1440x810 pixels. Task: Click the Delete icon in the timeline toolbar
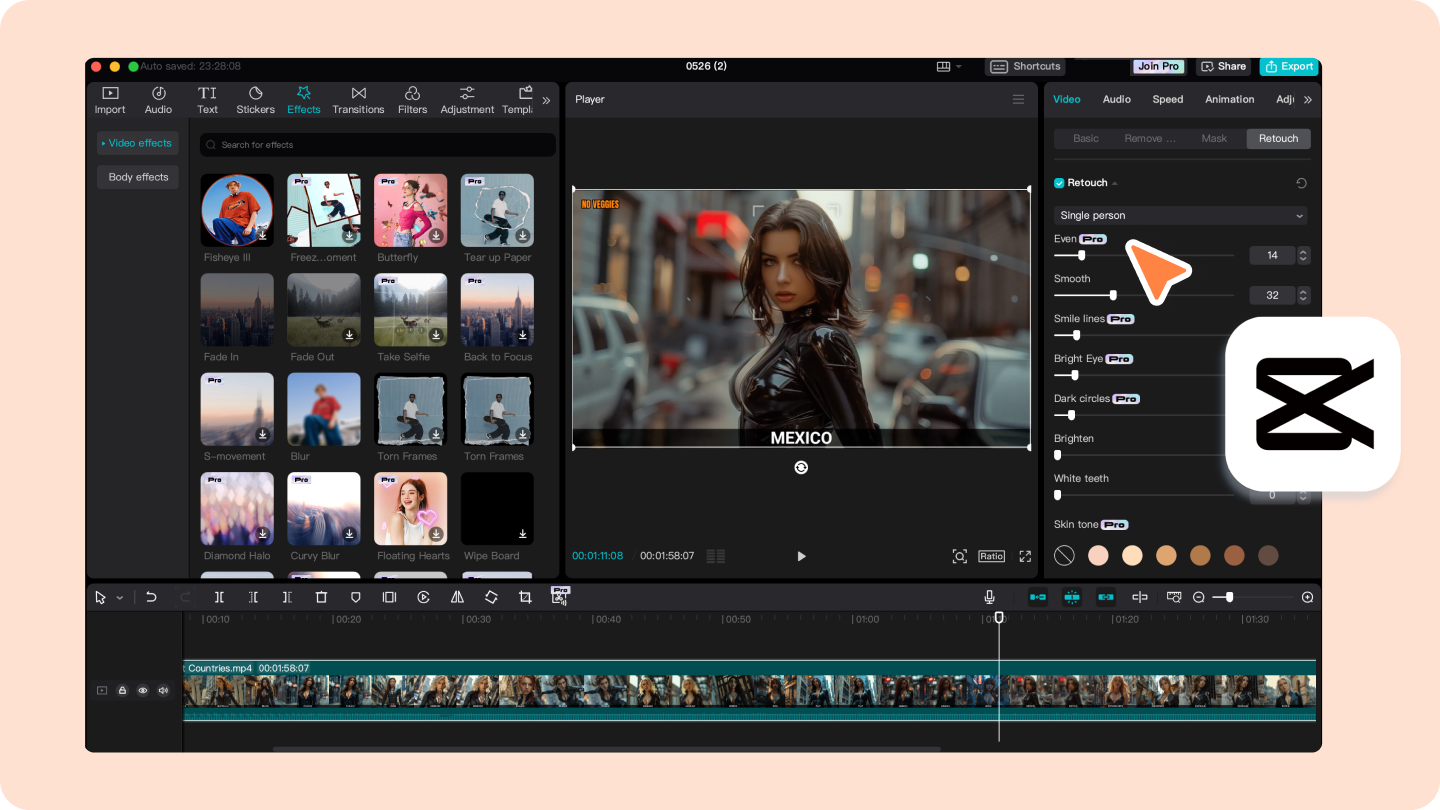point(321,597)
